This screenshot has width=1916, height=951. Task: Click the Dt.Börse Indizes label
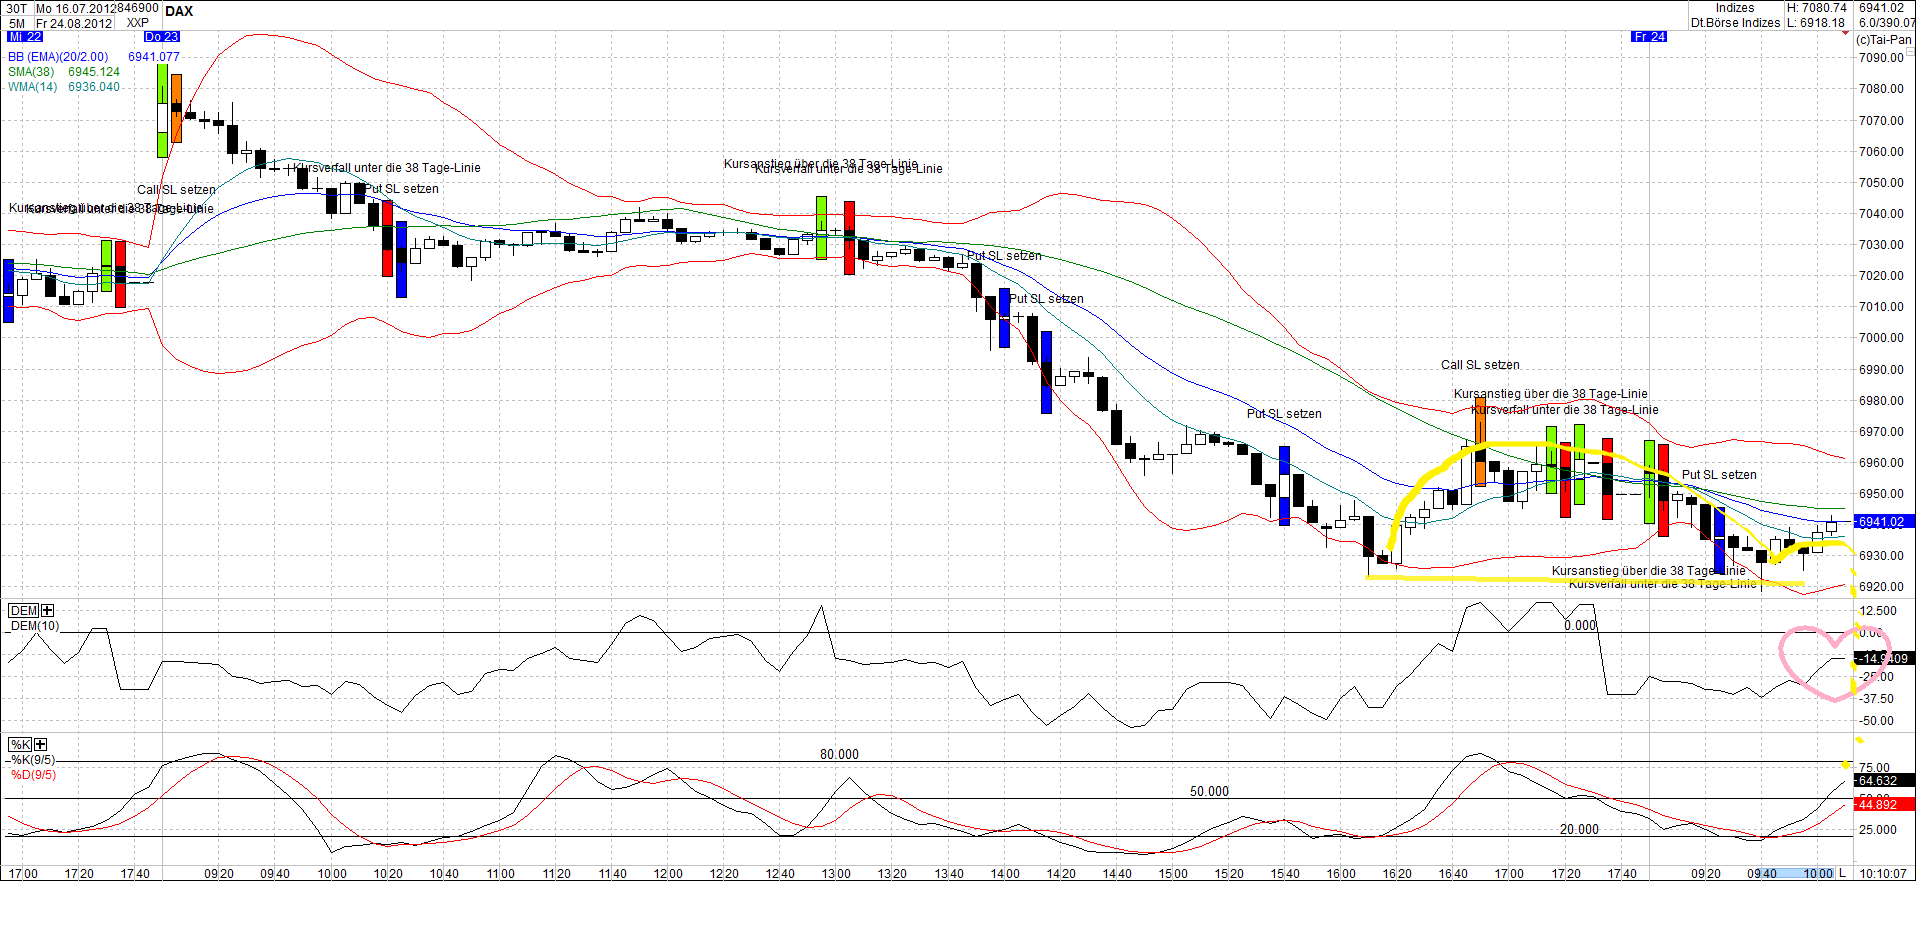click(x=1735, y=23)
